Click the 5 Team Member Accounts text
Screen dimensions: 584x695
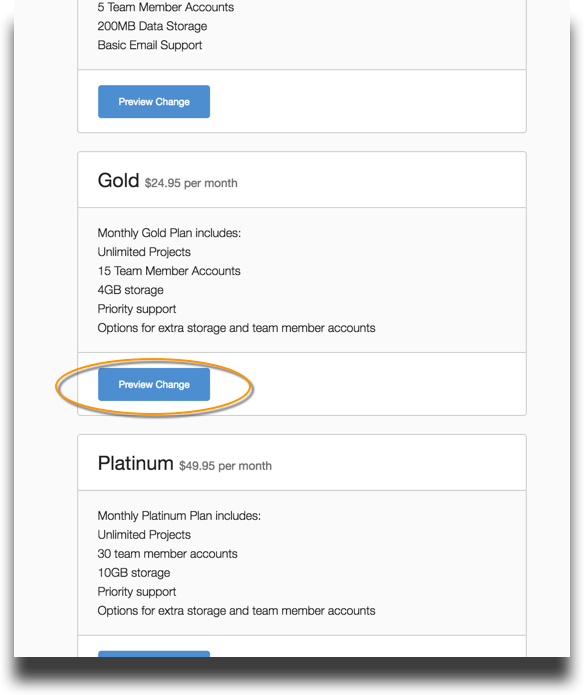click(166, 7)
